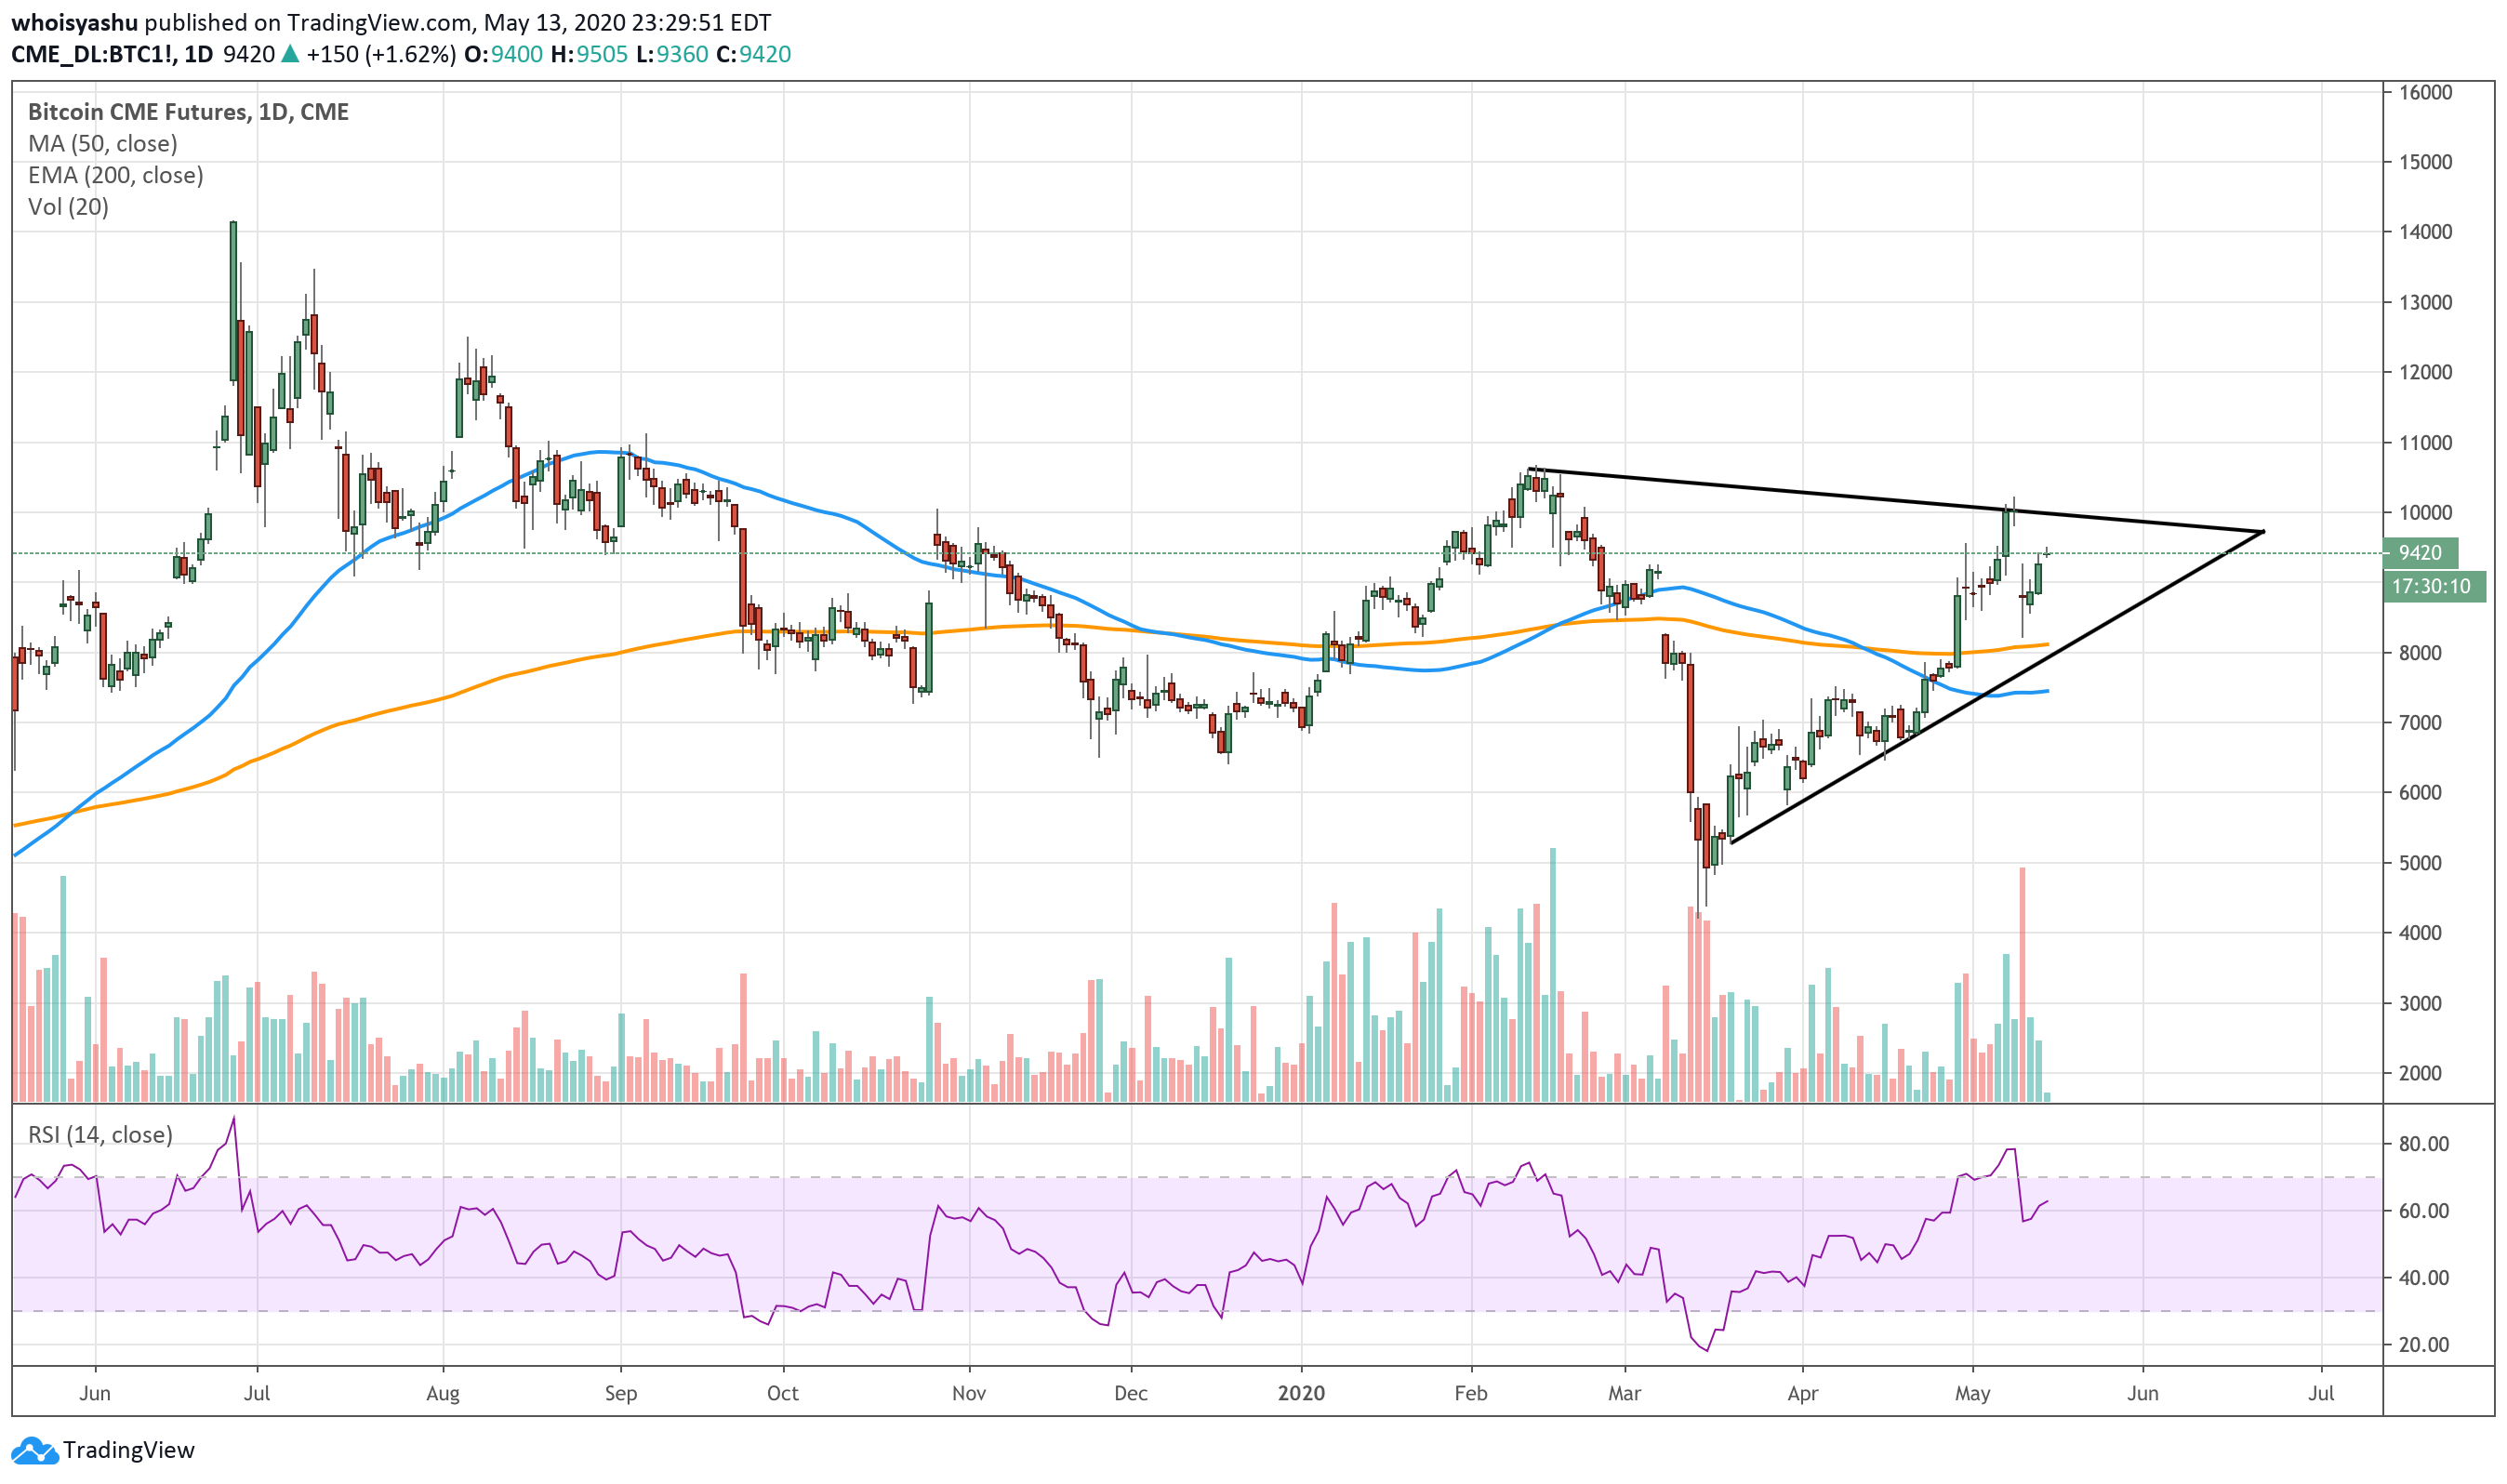Click the Mar label on time axis
The image size is (2507, 1484).
click(x=1624, y=1394)
